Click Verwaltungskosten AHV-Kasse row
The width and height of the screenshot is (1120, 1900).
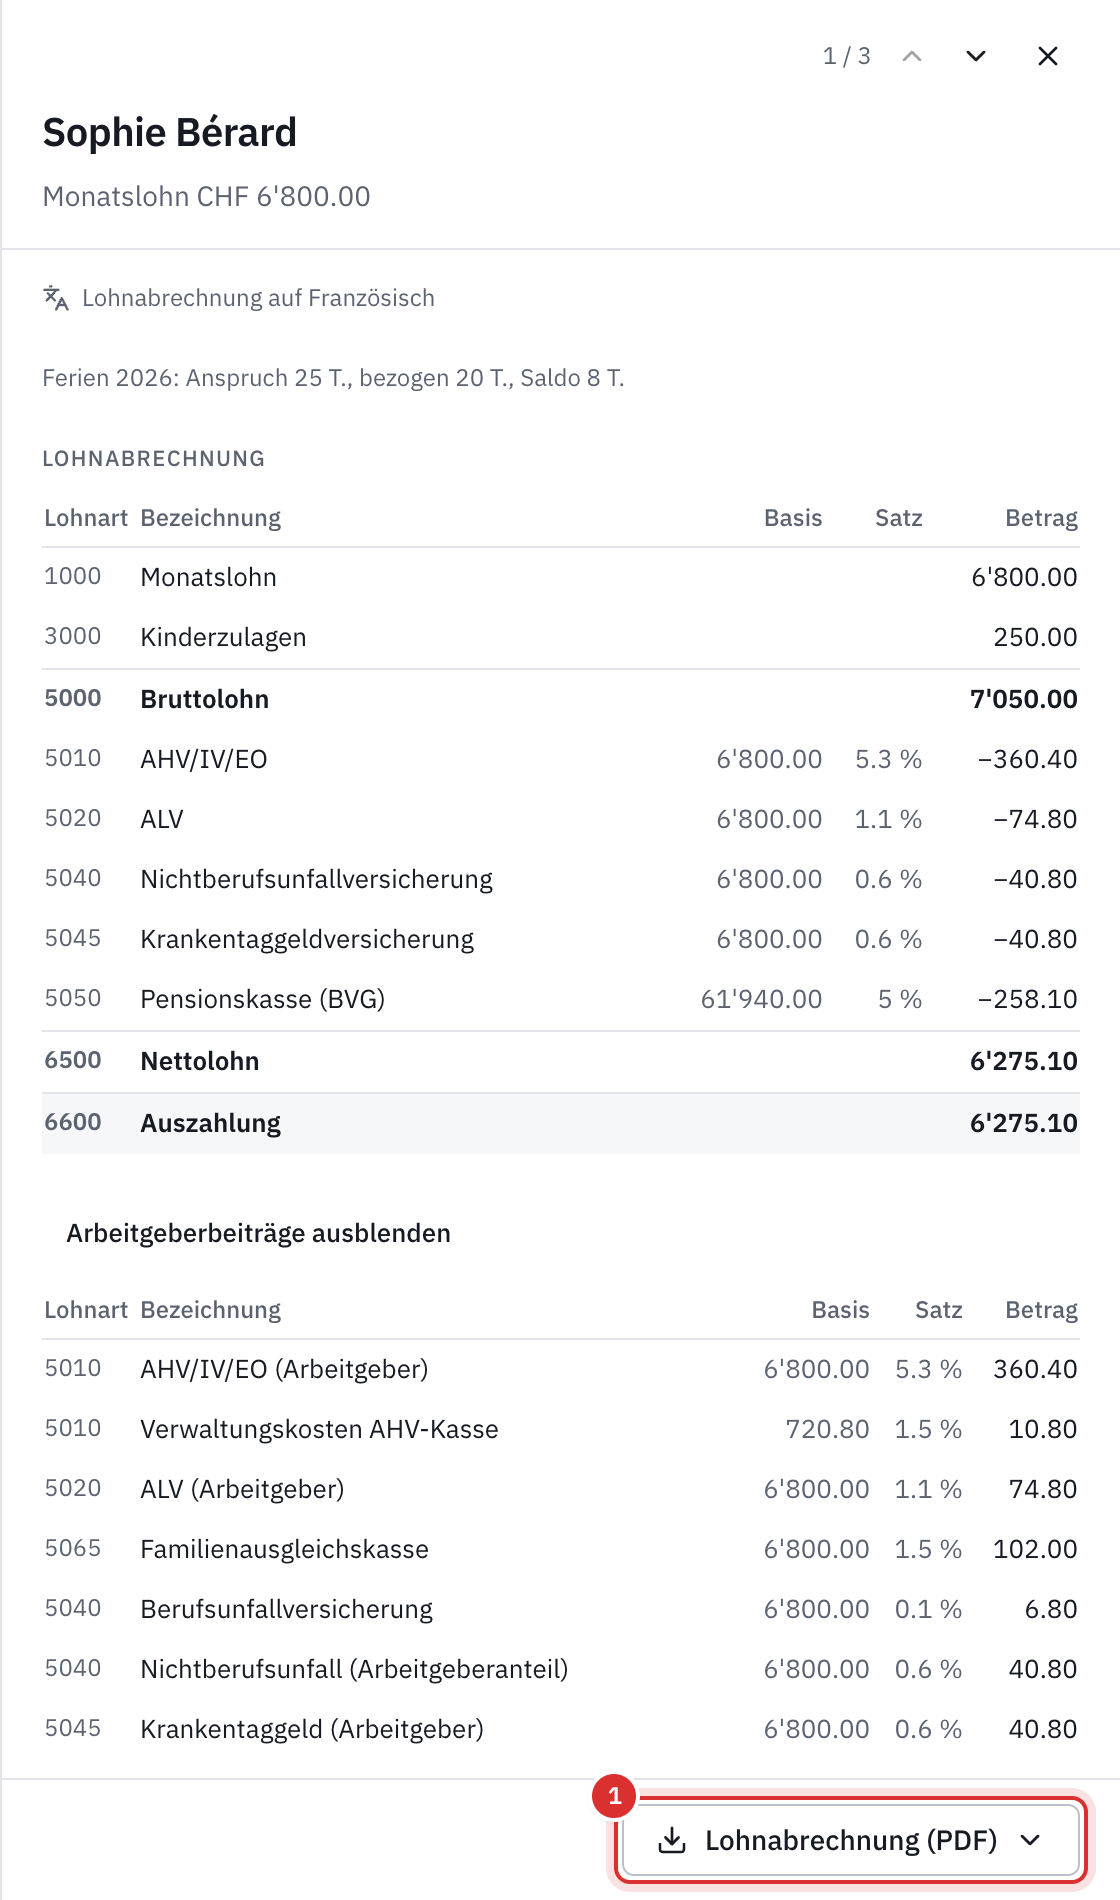pos(561,1429)
